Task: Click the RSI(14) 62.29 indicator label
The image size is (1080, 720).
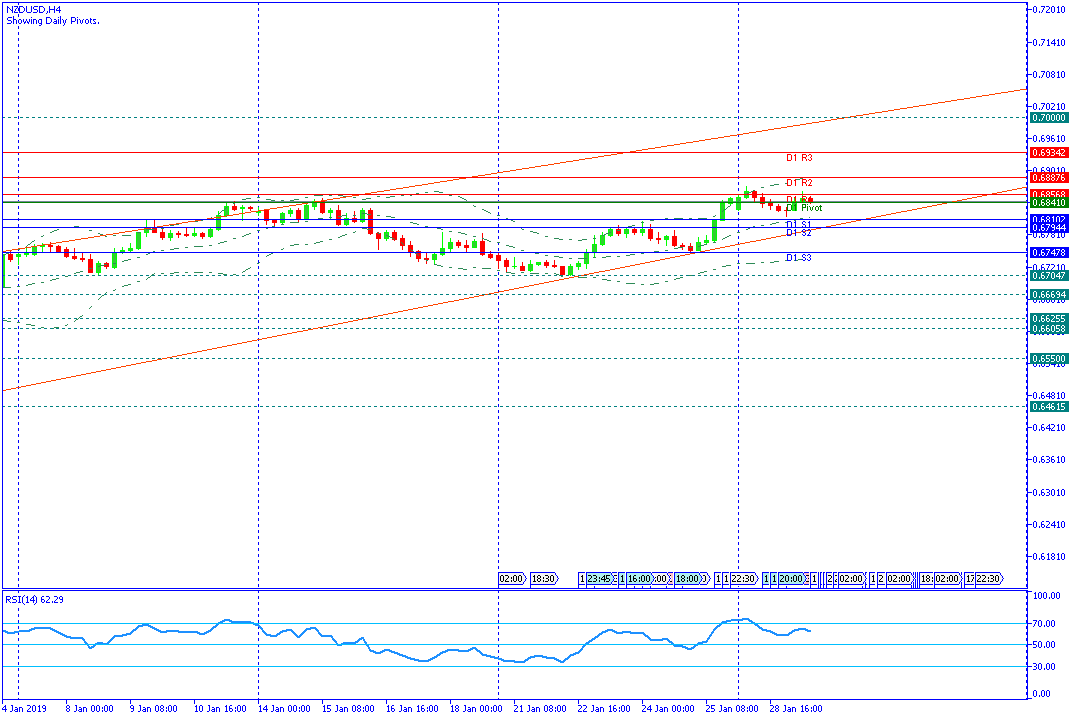Action: 34,599
